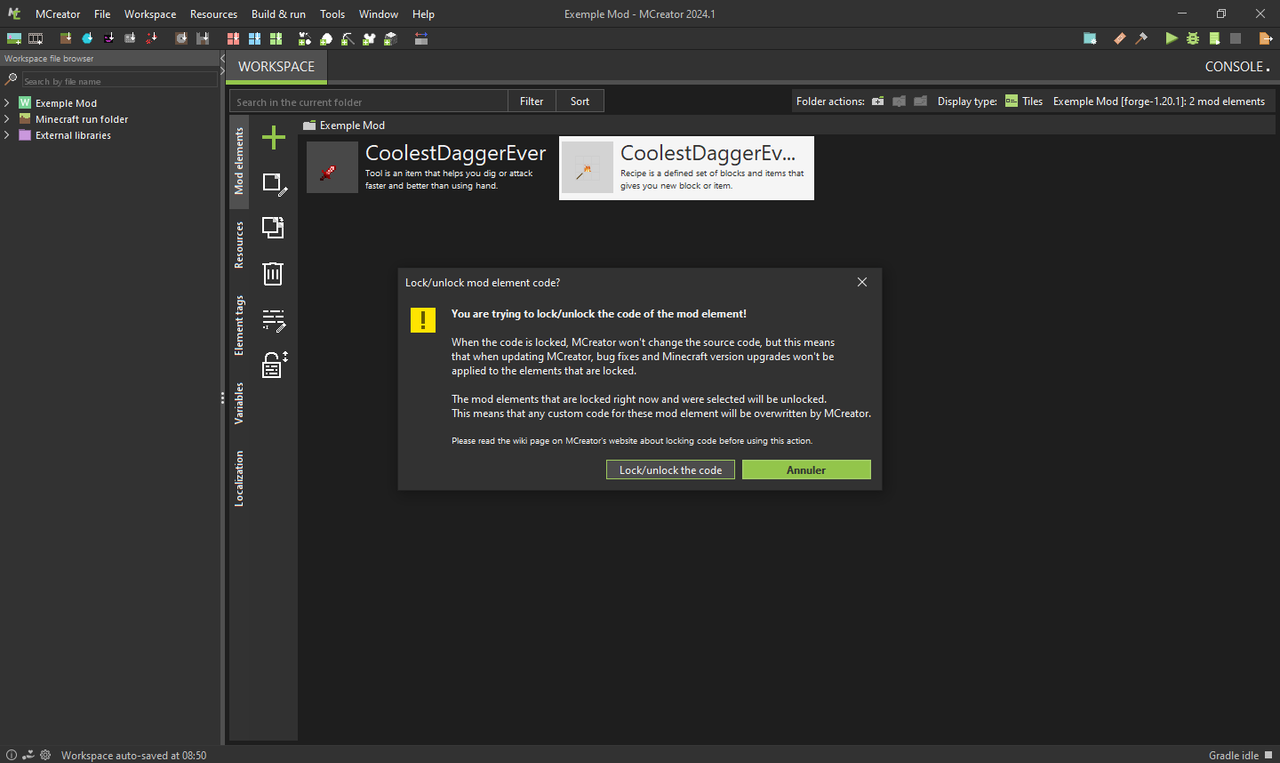Screen dimensions: 1280x763
Task: Expand the Exemple Mod tree node
Action: tap(7, 103)
